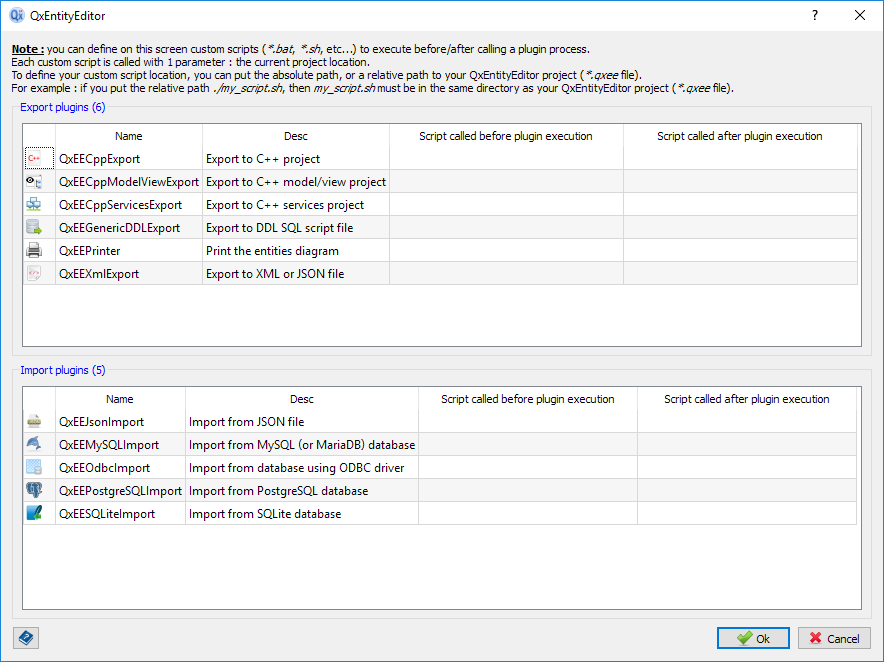Click the import table Desc column header
Viewport: 884px width, 662px height.
click(301, 399)
